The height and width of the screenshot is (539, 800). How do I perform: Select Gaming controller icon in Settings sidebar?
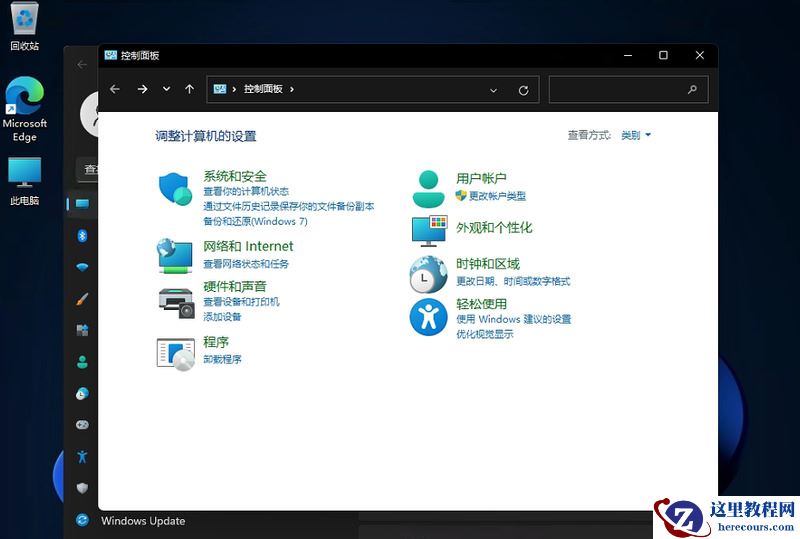82,425
